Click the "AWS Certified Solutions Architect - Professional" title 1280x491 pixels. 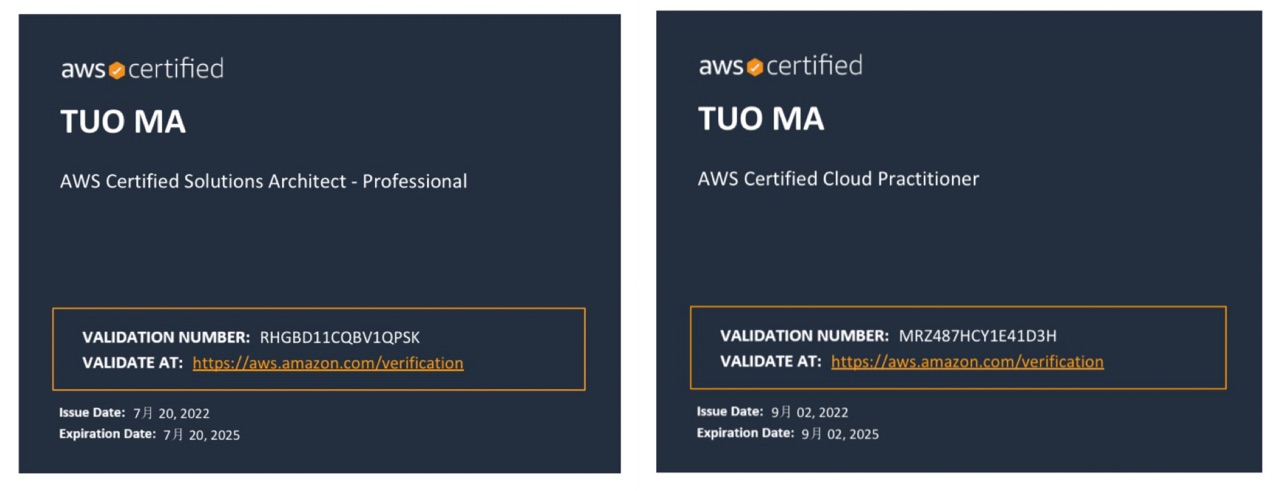(x=263, y=181)
